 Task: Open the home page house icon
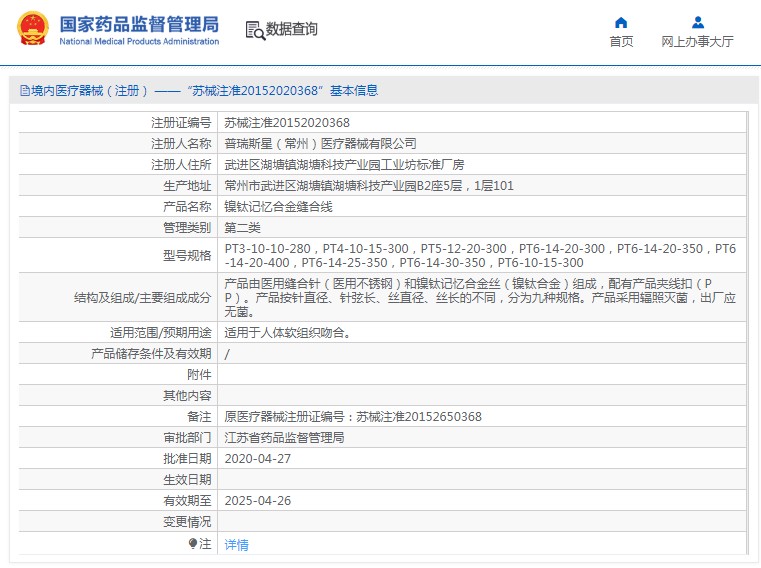coord(621,22)
